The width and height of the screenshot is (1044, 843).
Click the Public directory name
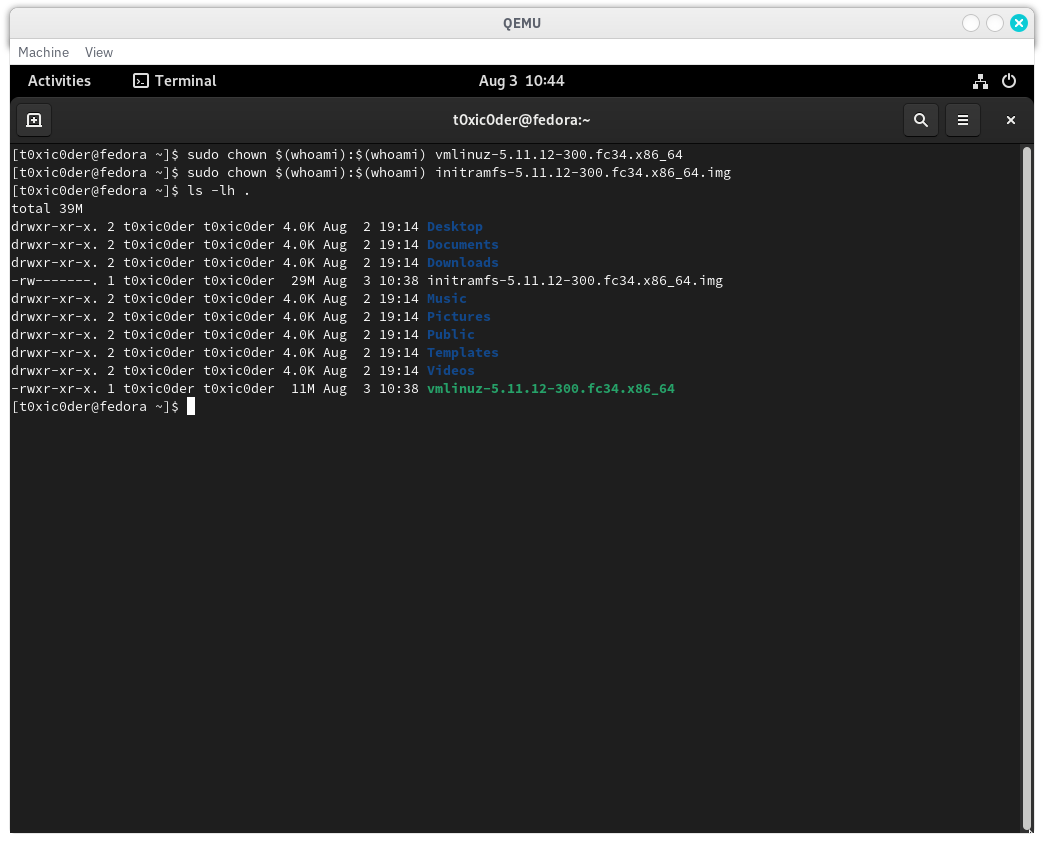click(451, 334)
